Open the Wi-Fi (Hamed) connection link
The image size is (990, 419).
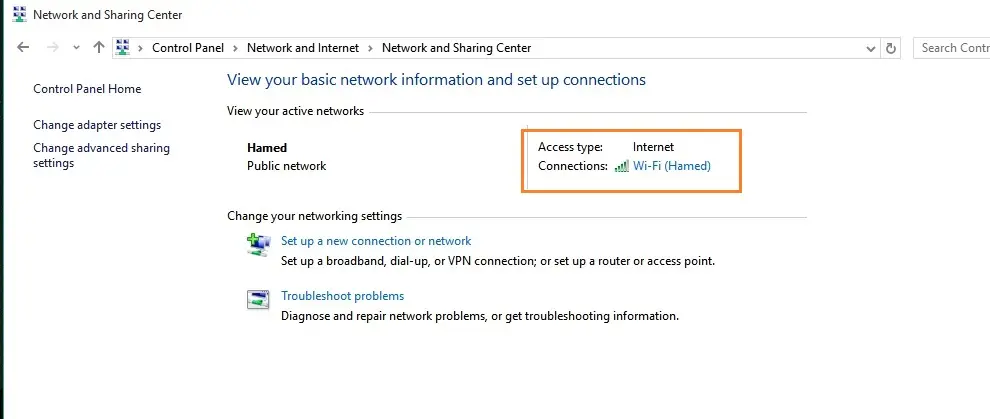coord(672,166)
